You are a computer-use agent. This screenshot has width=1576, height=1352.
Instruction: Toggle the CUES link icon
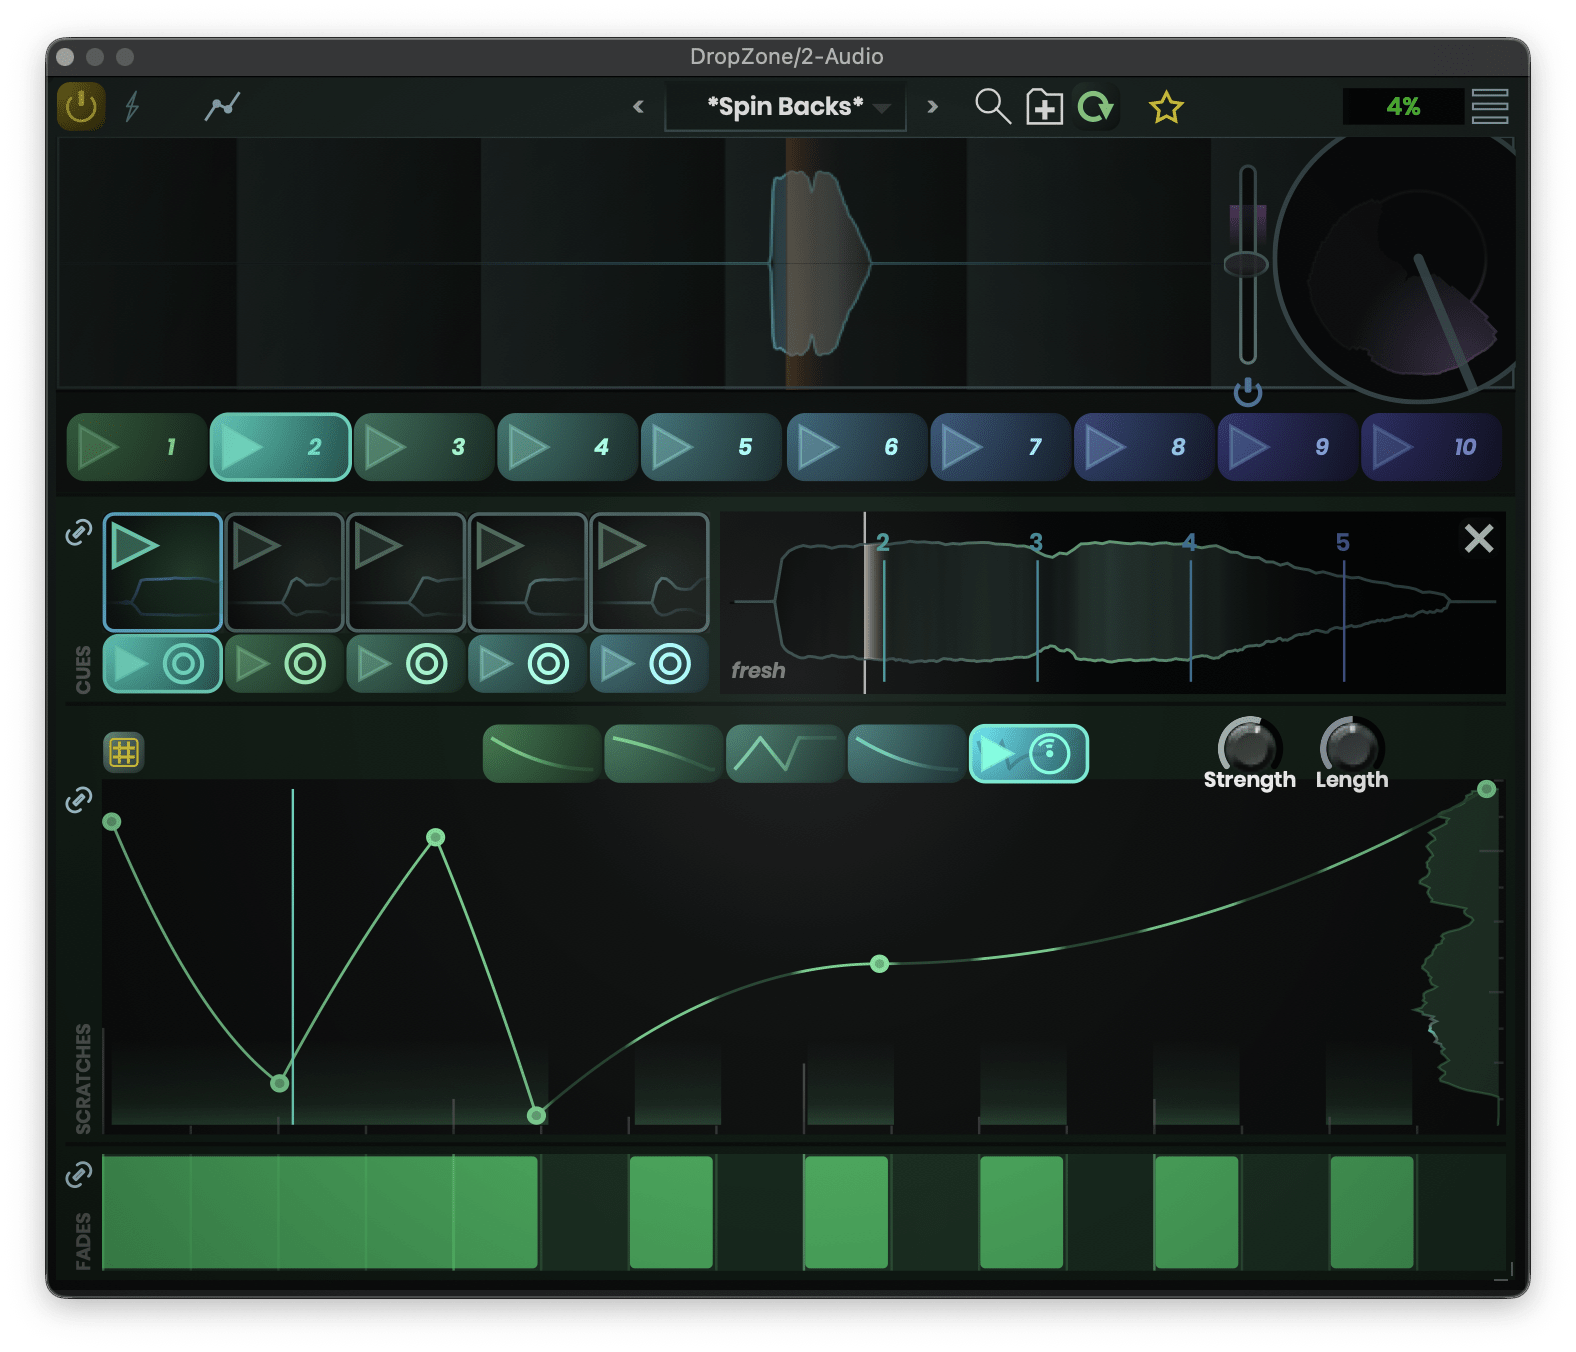(x=79, y=532)
